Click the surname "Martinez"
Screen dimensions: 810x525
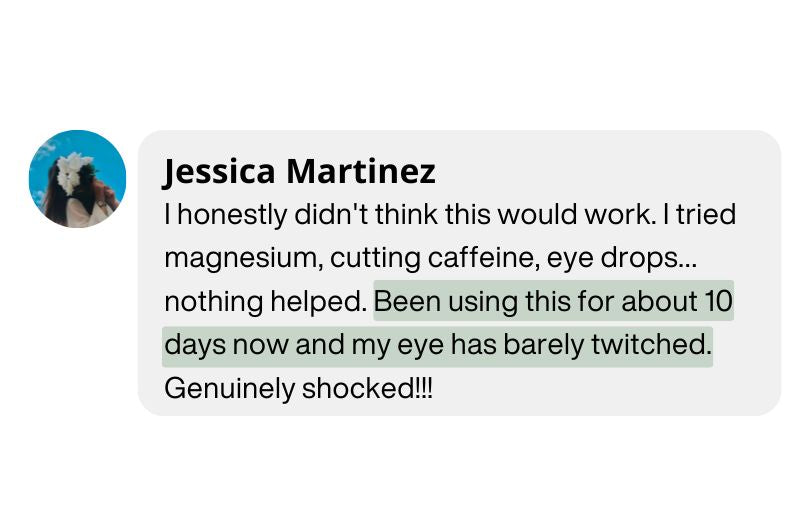(360, 171)
